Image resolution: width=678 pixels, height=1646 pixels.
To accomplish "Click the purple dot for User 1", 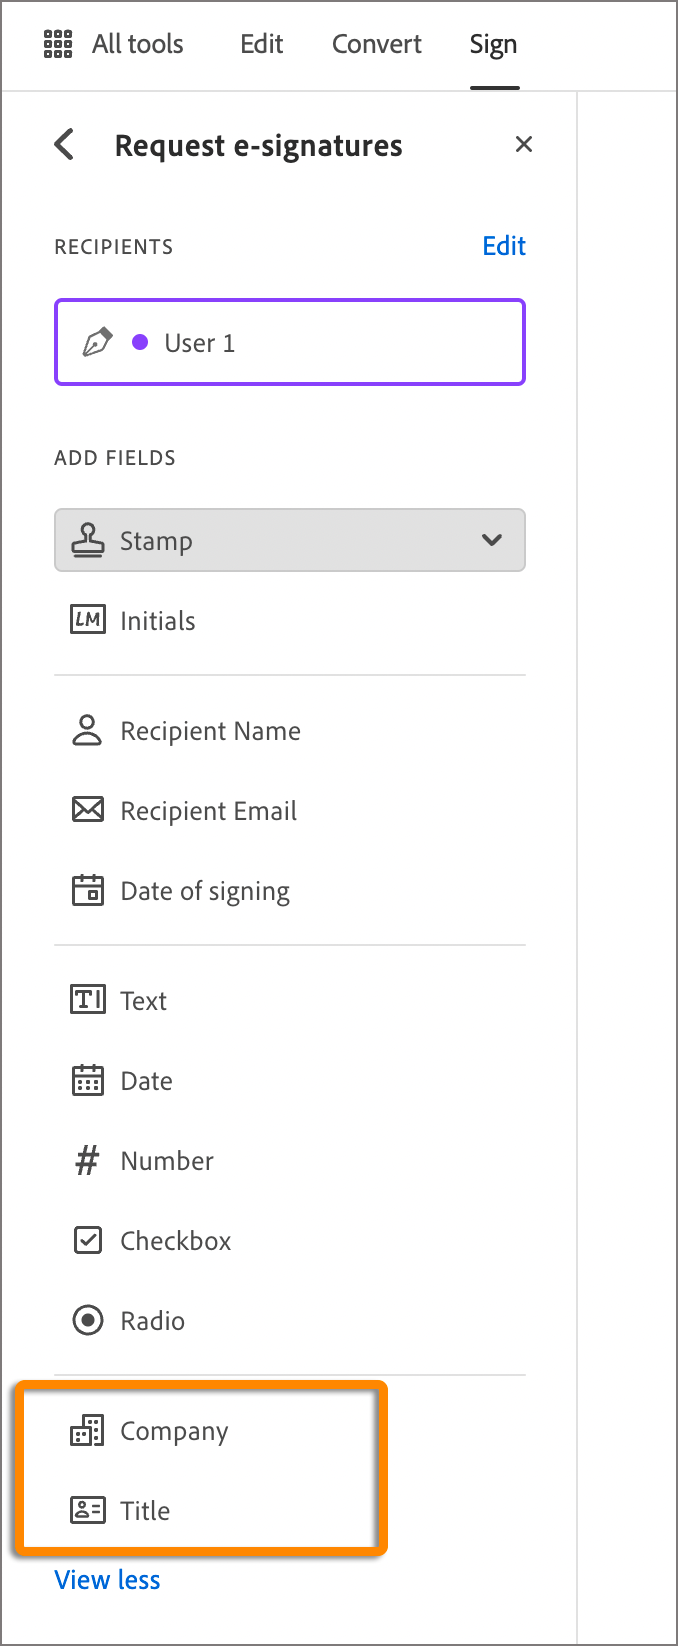I will [x=141, y=342].
